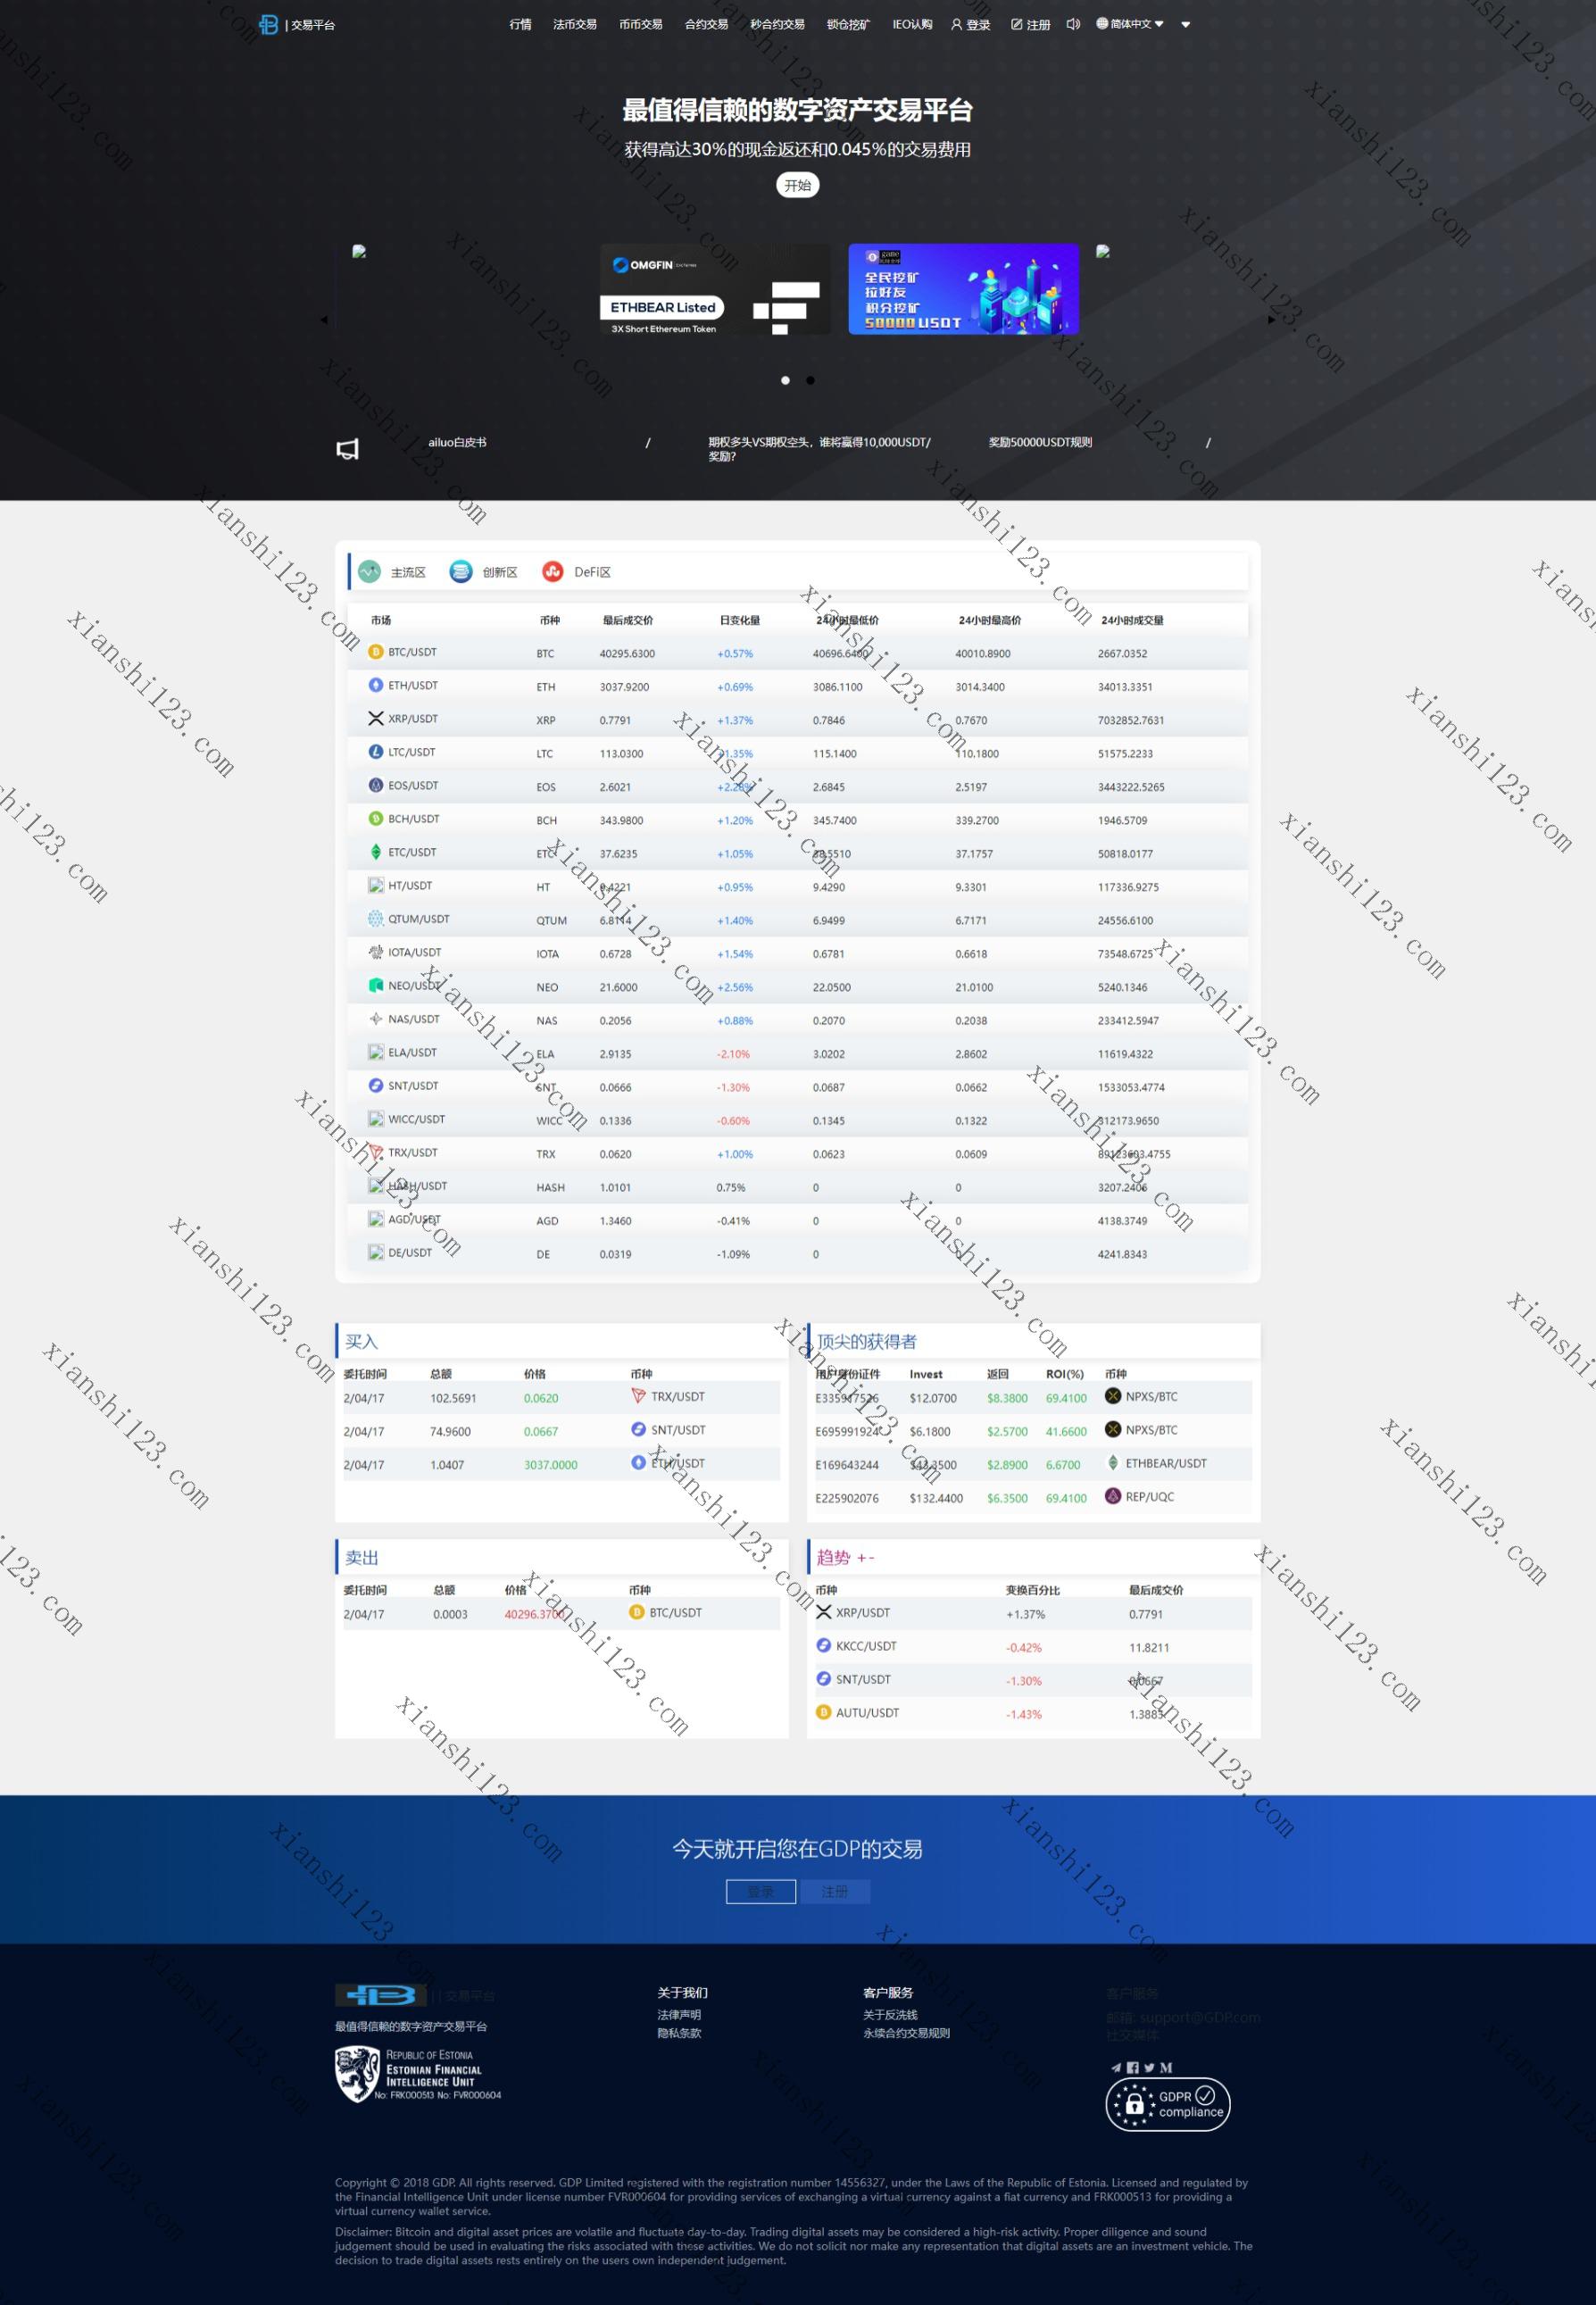The image size is (1596, 2305).
Task: Open the 奖励50000USDT规则 announcement
Action: pyautogui.click(x=1040, y=442)
